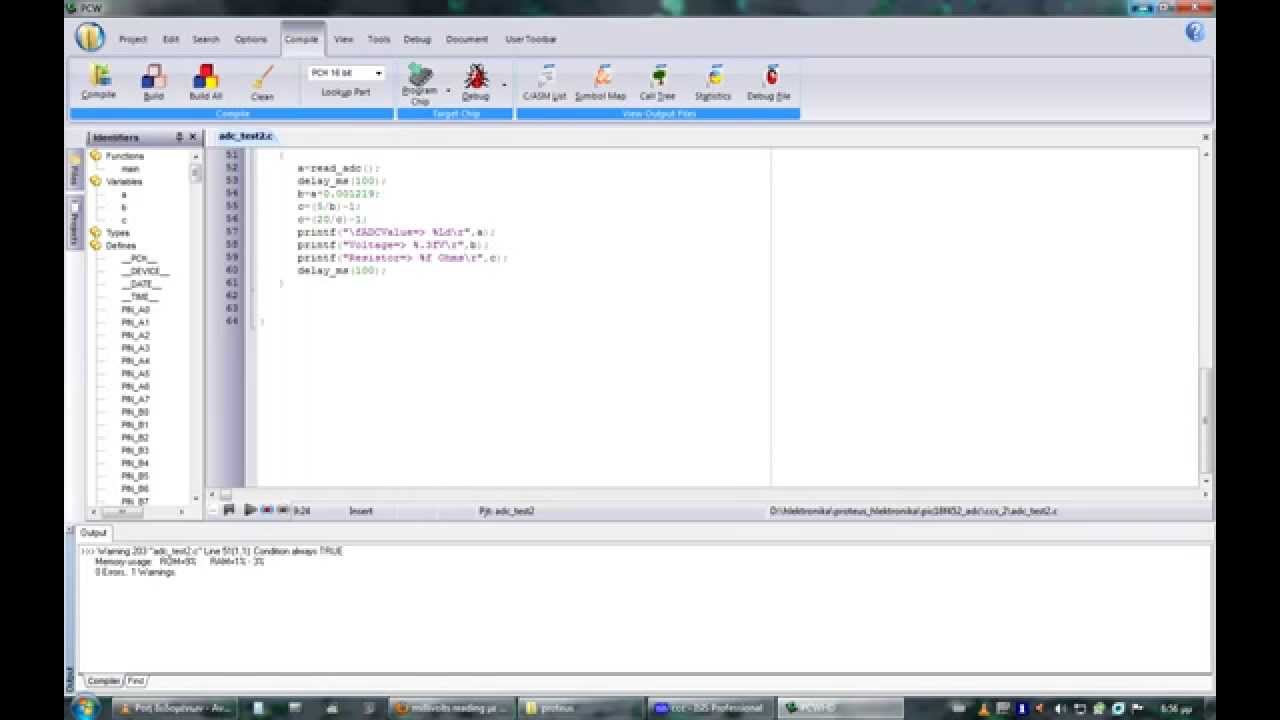Open the Project menu tab

(133, 39)
